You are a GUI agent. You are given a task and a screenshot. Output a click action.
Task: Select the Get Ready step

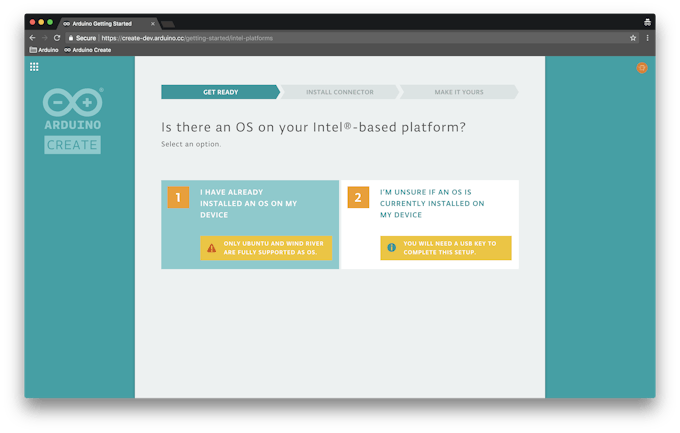click(220, 92)
